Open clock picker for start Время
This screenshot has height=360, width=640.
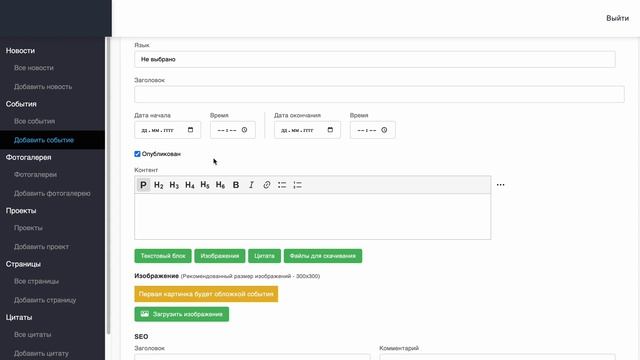[244, 130]
